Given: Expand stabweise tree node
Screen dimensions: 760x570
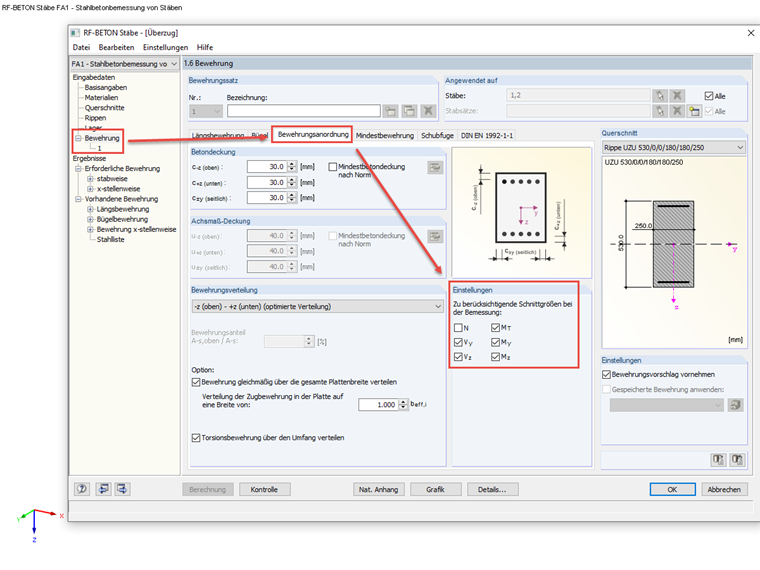Looking at the screenshot, I should 90,179.
